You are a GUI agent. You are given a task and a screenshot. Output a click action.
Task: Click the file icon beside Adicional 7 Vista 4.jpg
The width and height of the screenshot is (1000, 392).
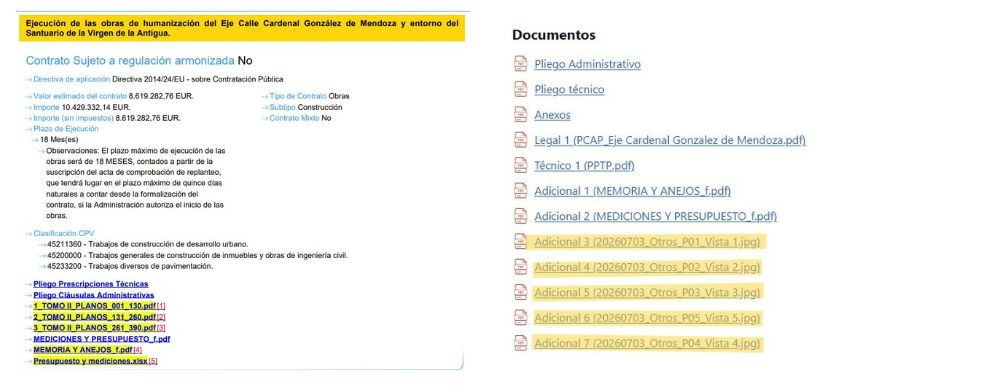click(521, 343)
